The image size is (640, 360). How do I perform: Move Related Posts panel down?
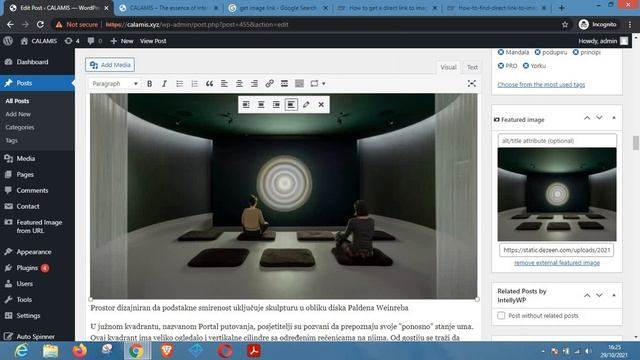pos(599,295)
